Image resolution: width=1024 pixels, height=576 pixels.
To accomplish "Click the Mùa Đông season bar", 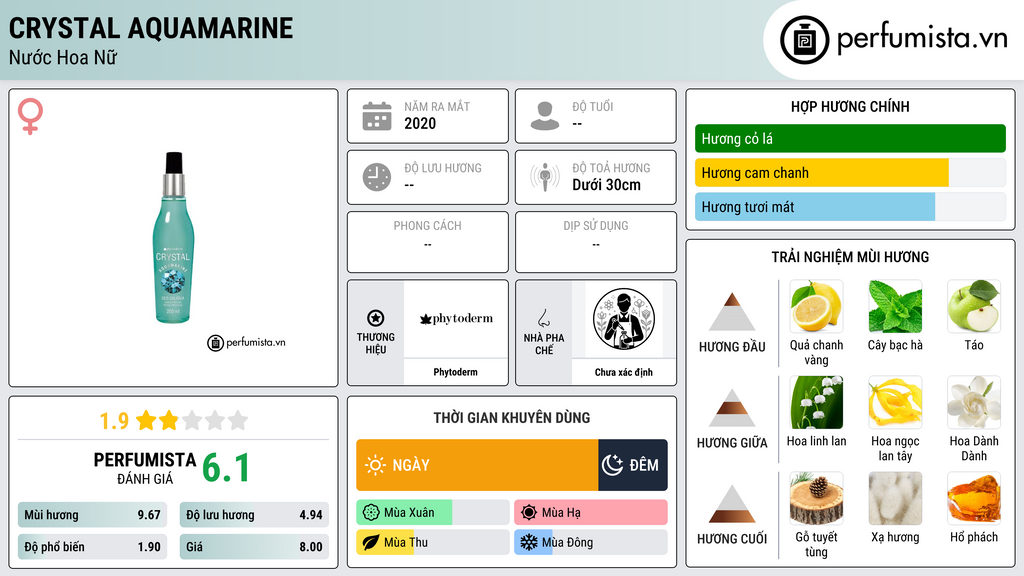I will click(x=591, y=542).
